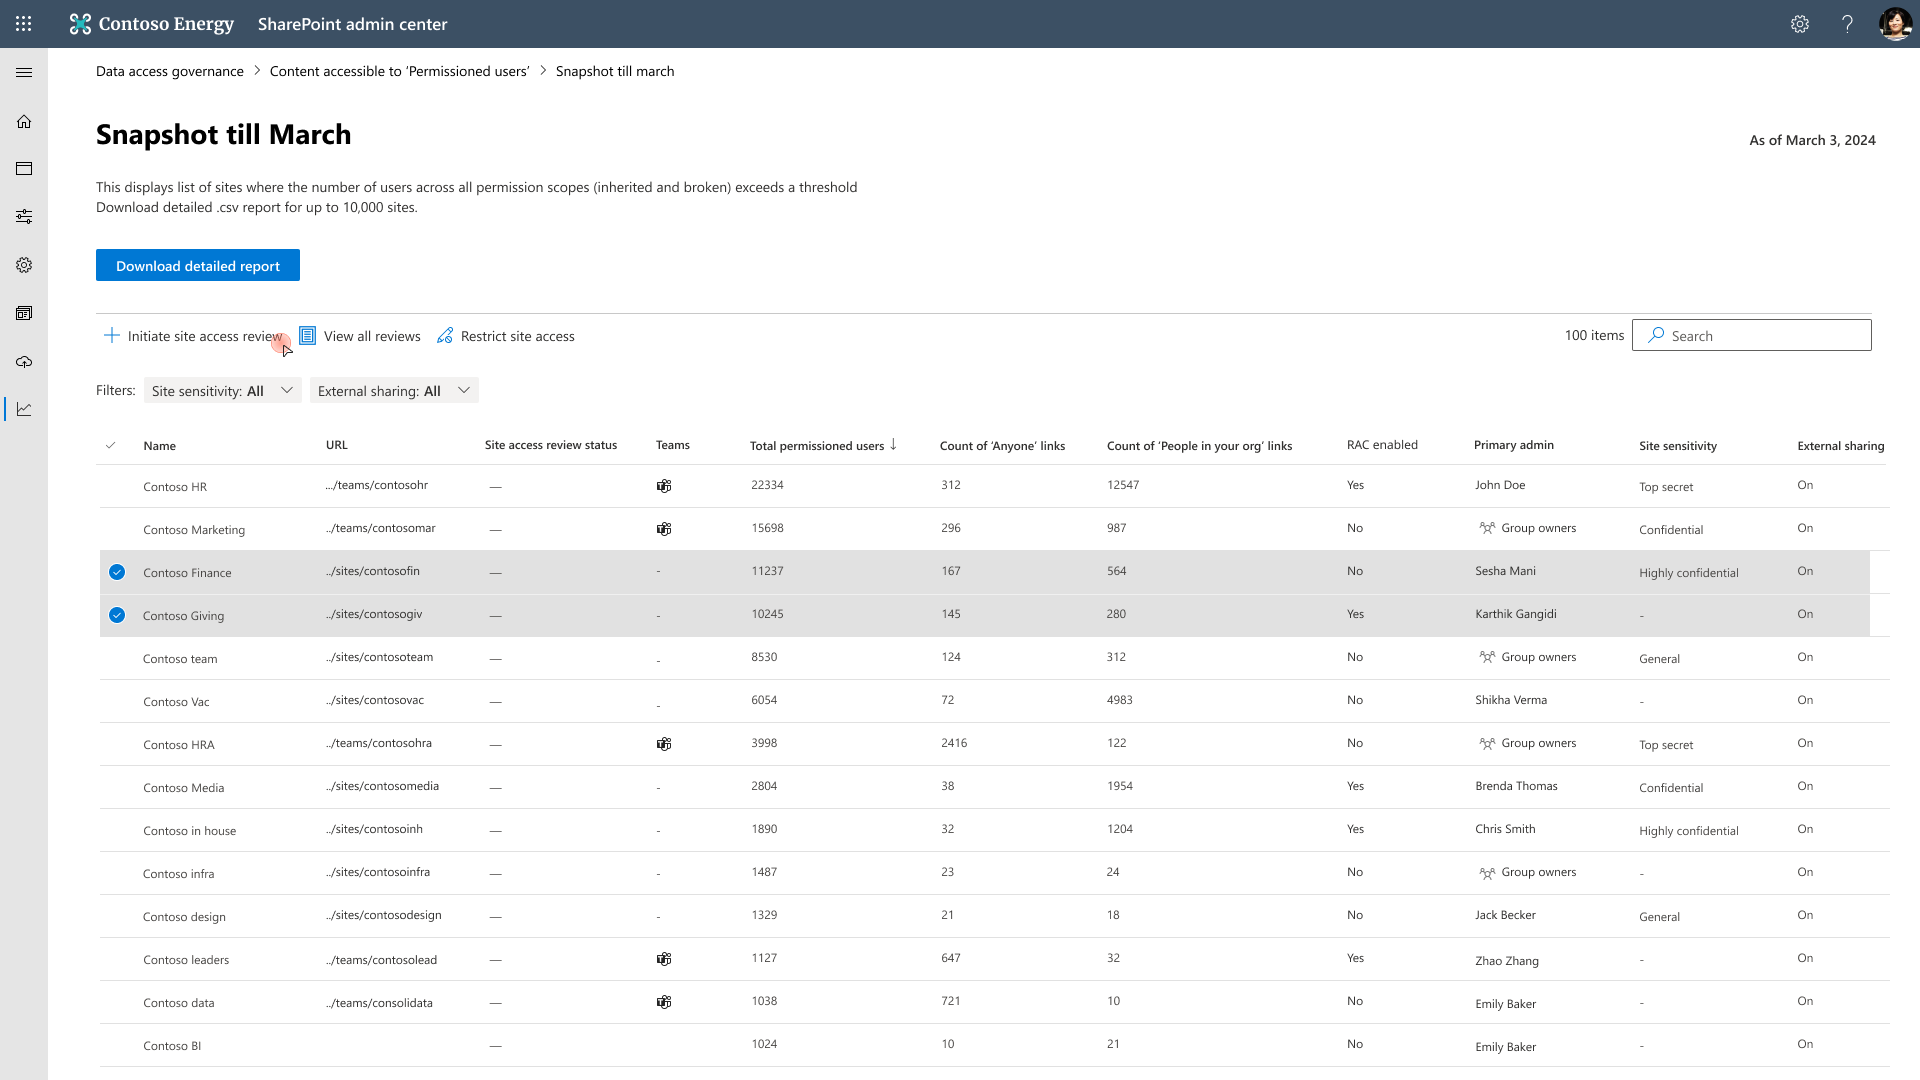Go to Data access governance breadcrumb
Screen dimensions: 1920x1080
point(170,71)
